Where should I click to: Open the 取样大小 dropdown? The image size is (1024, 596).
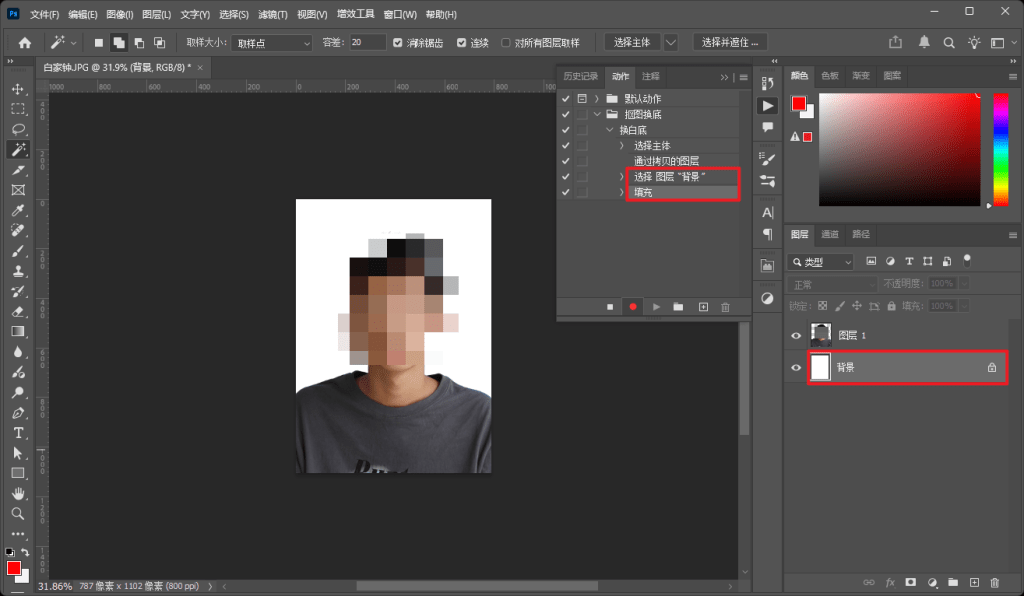(x=272, y=42)
